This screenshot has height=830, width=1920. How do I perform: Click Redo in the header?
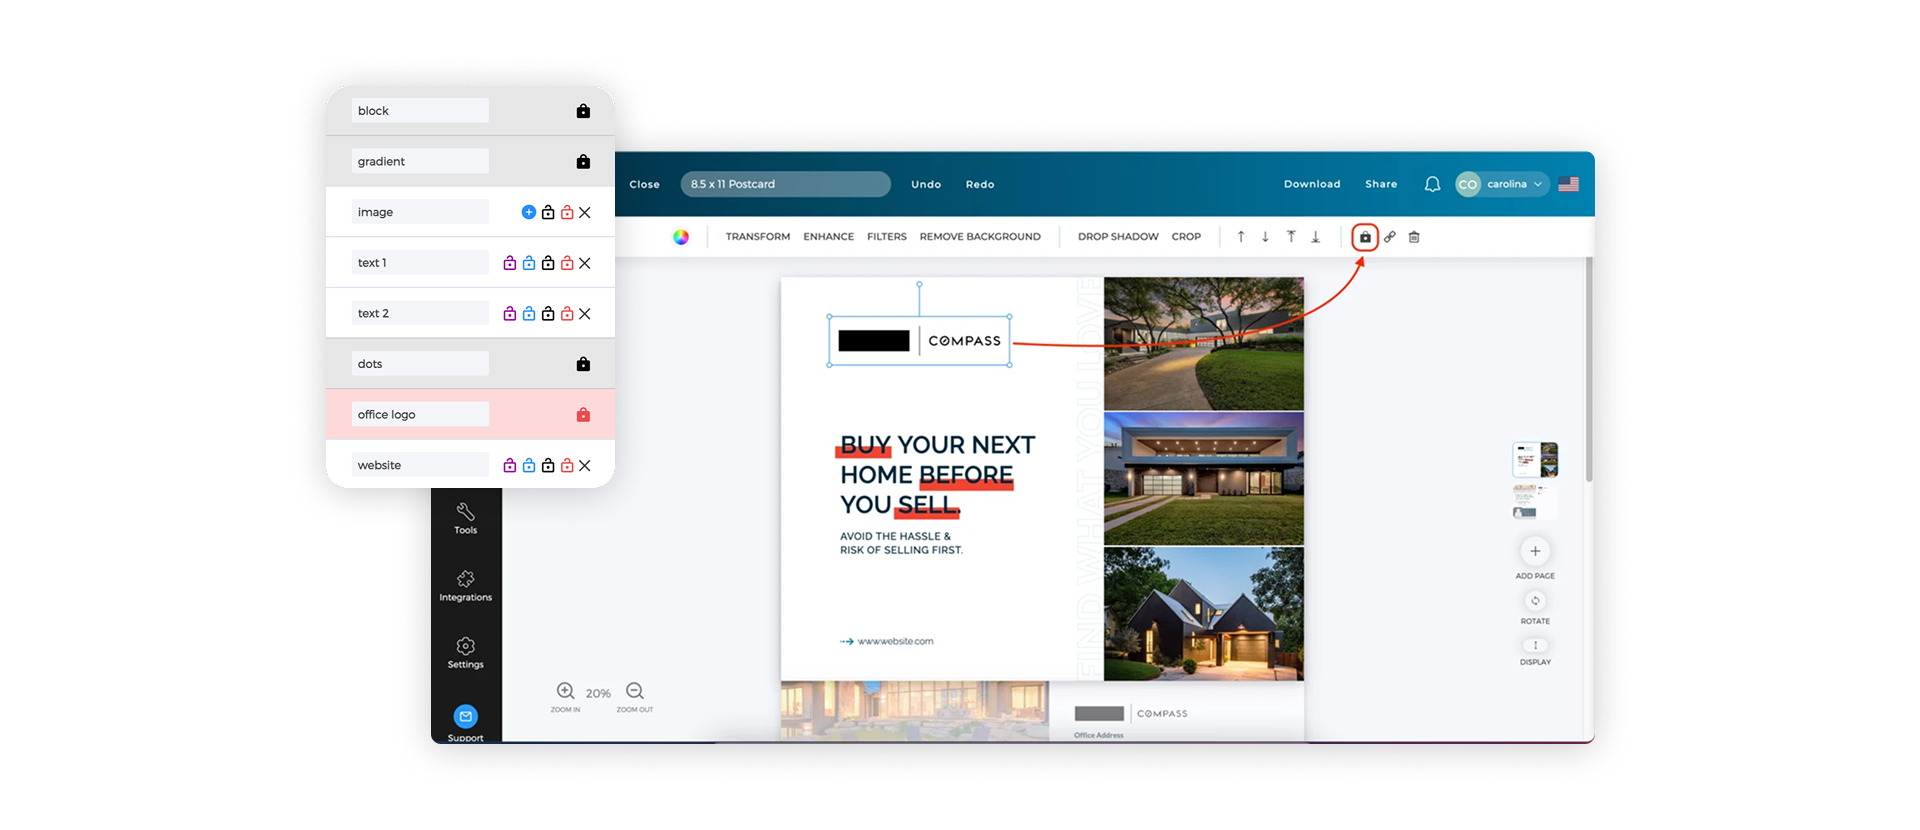tap(980, 184)
